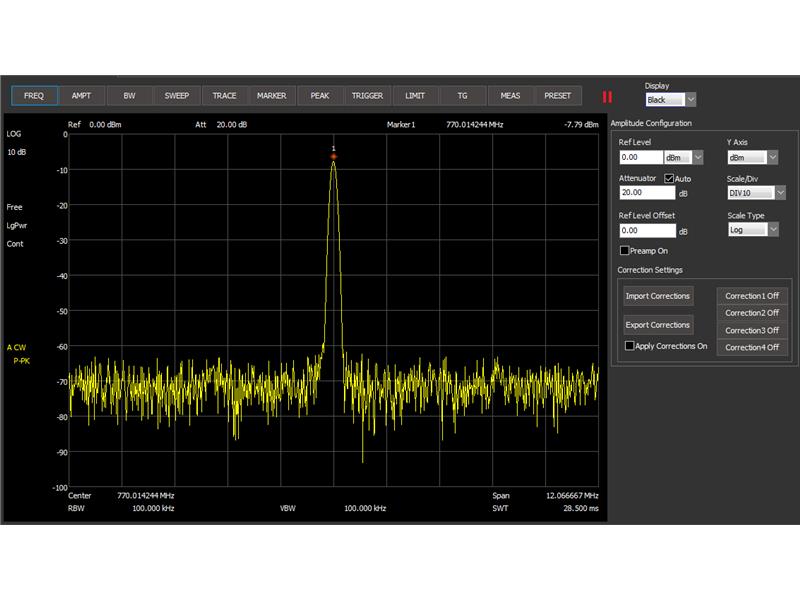Click the Export Corrections button
This screenshot has width=800, height=600.
pos(657,325)
